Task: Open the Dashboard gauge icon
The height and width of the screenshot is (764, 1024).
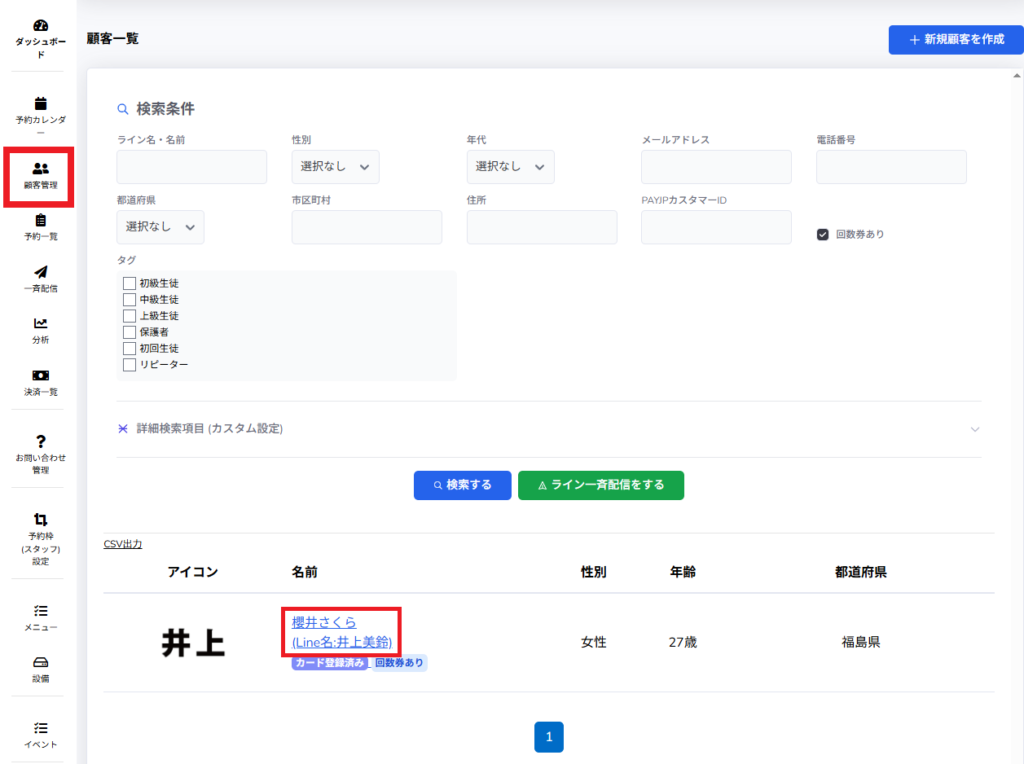Action: tap(40, 25)
